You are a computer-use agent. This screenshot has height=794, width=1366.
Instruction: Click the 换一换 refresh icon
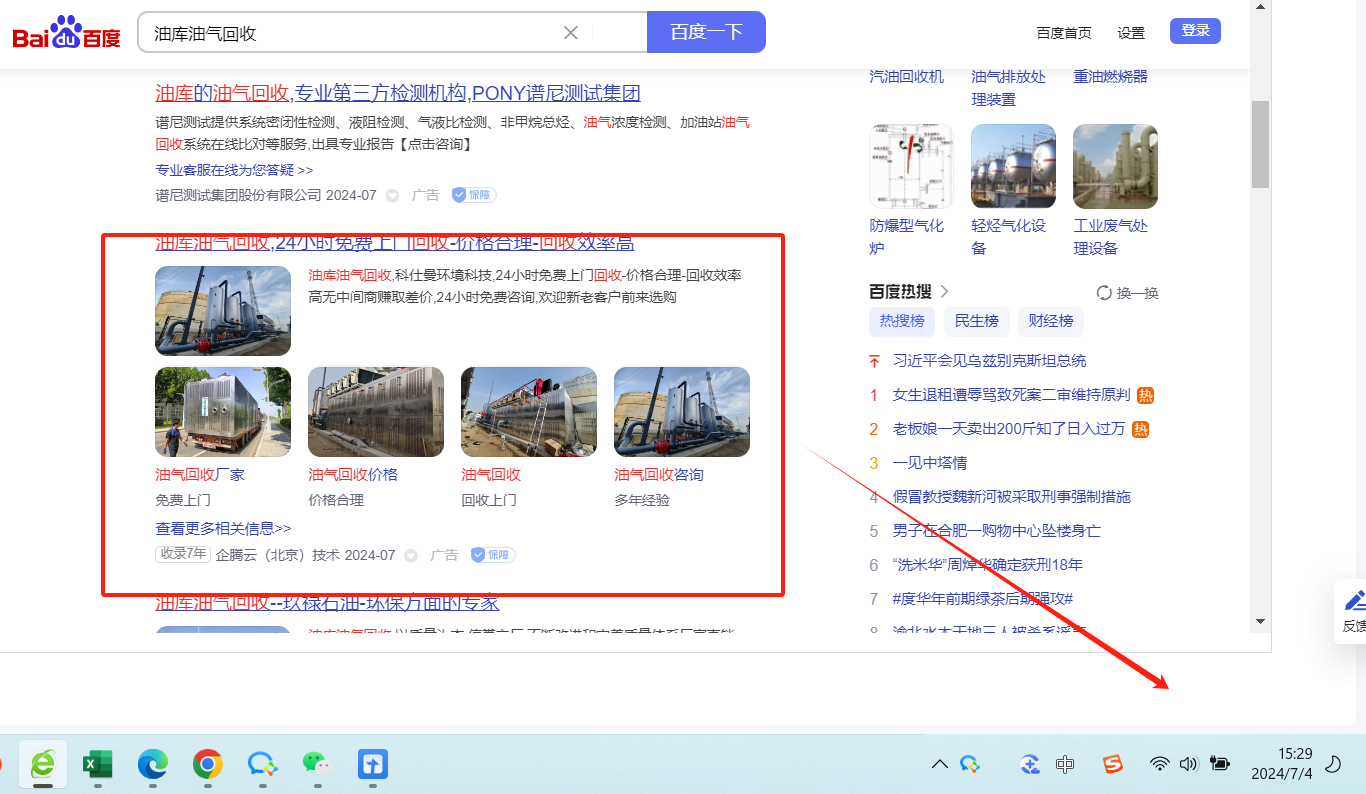(1105, 293)
